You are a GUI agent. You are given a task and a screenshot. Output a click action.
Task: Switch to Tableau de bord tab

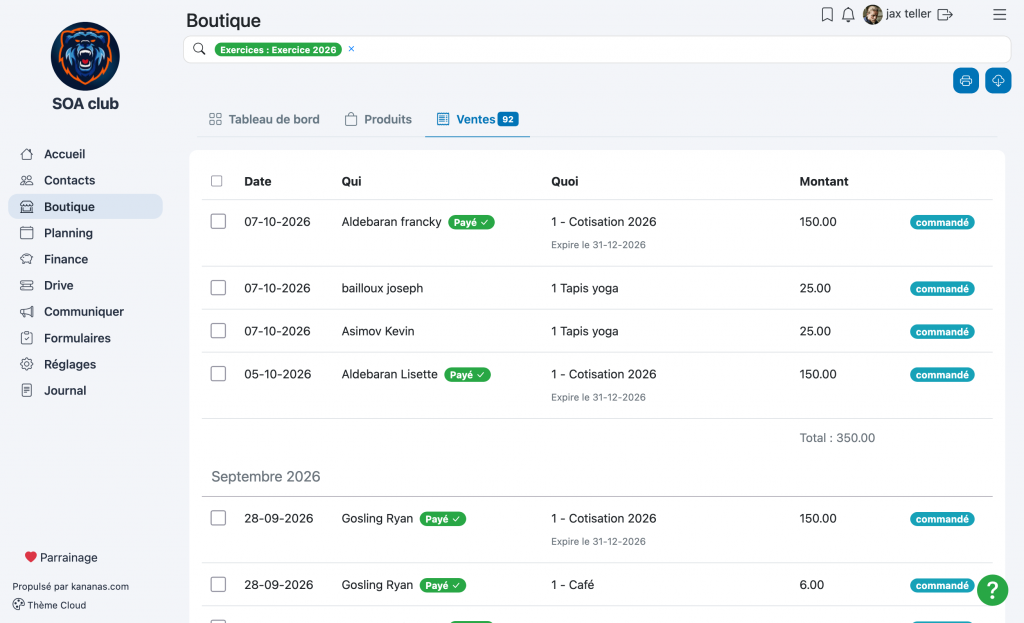(264, 119)
